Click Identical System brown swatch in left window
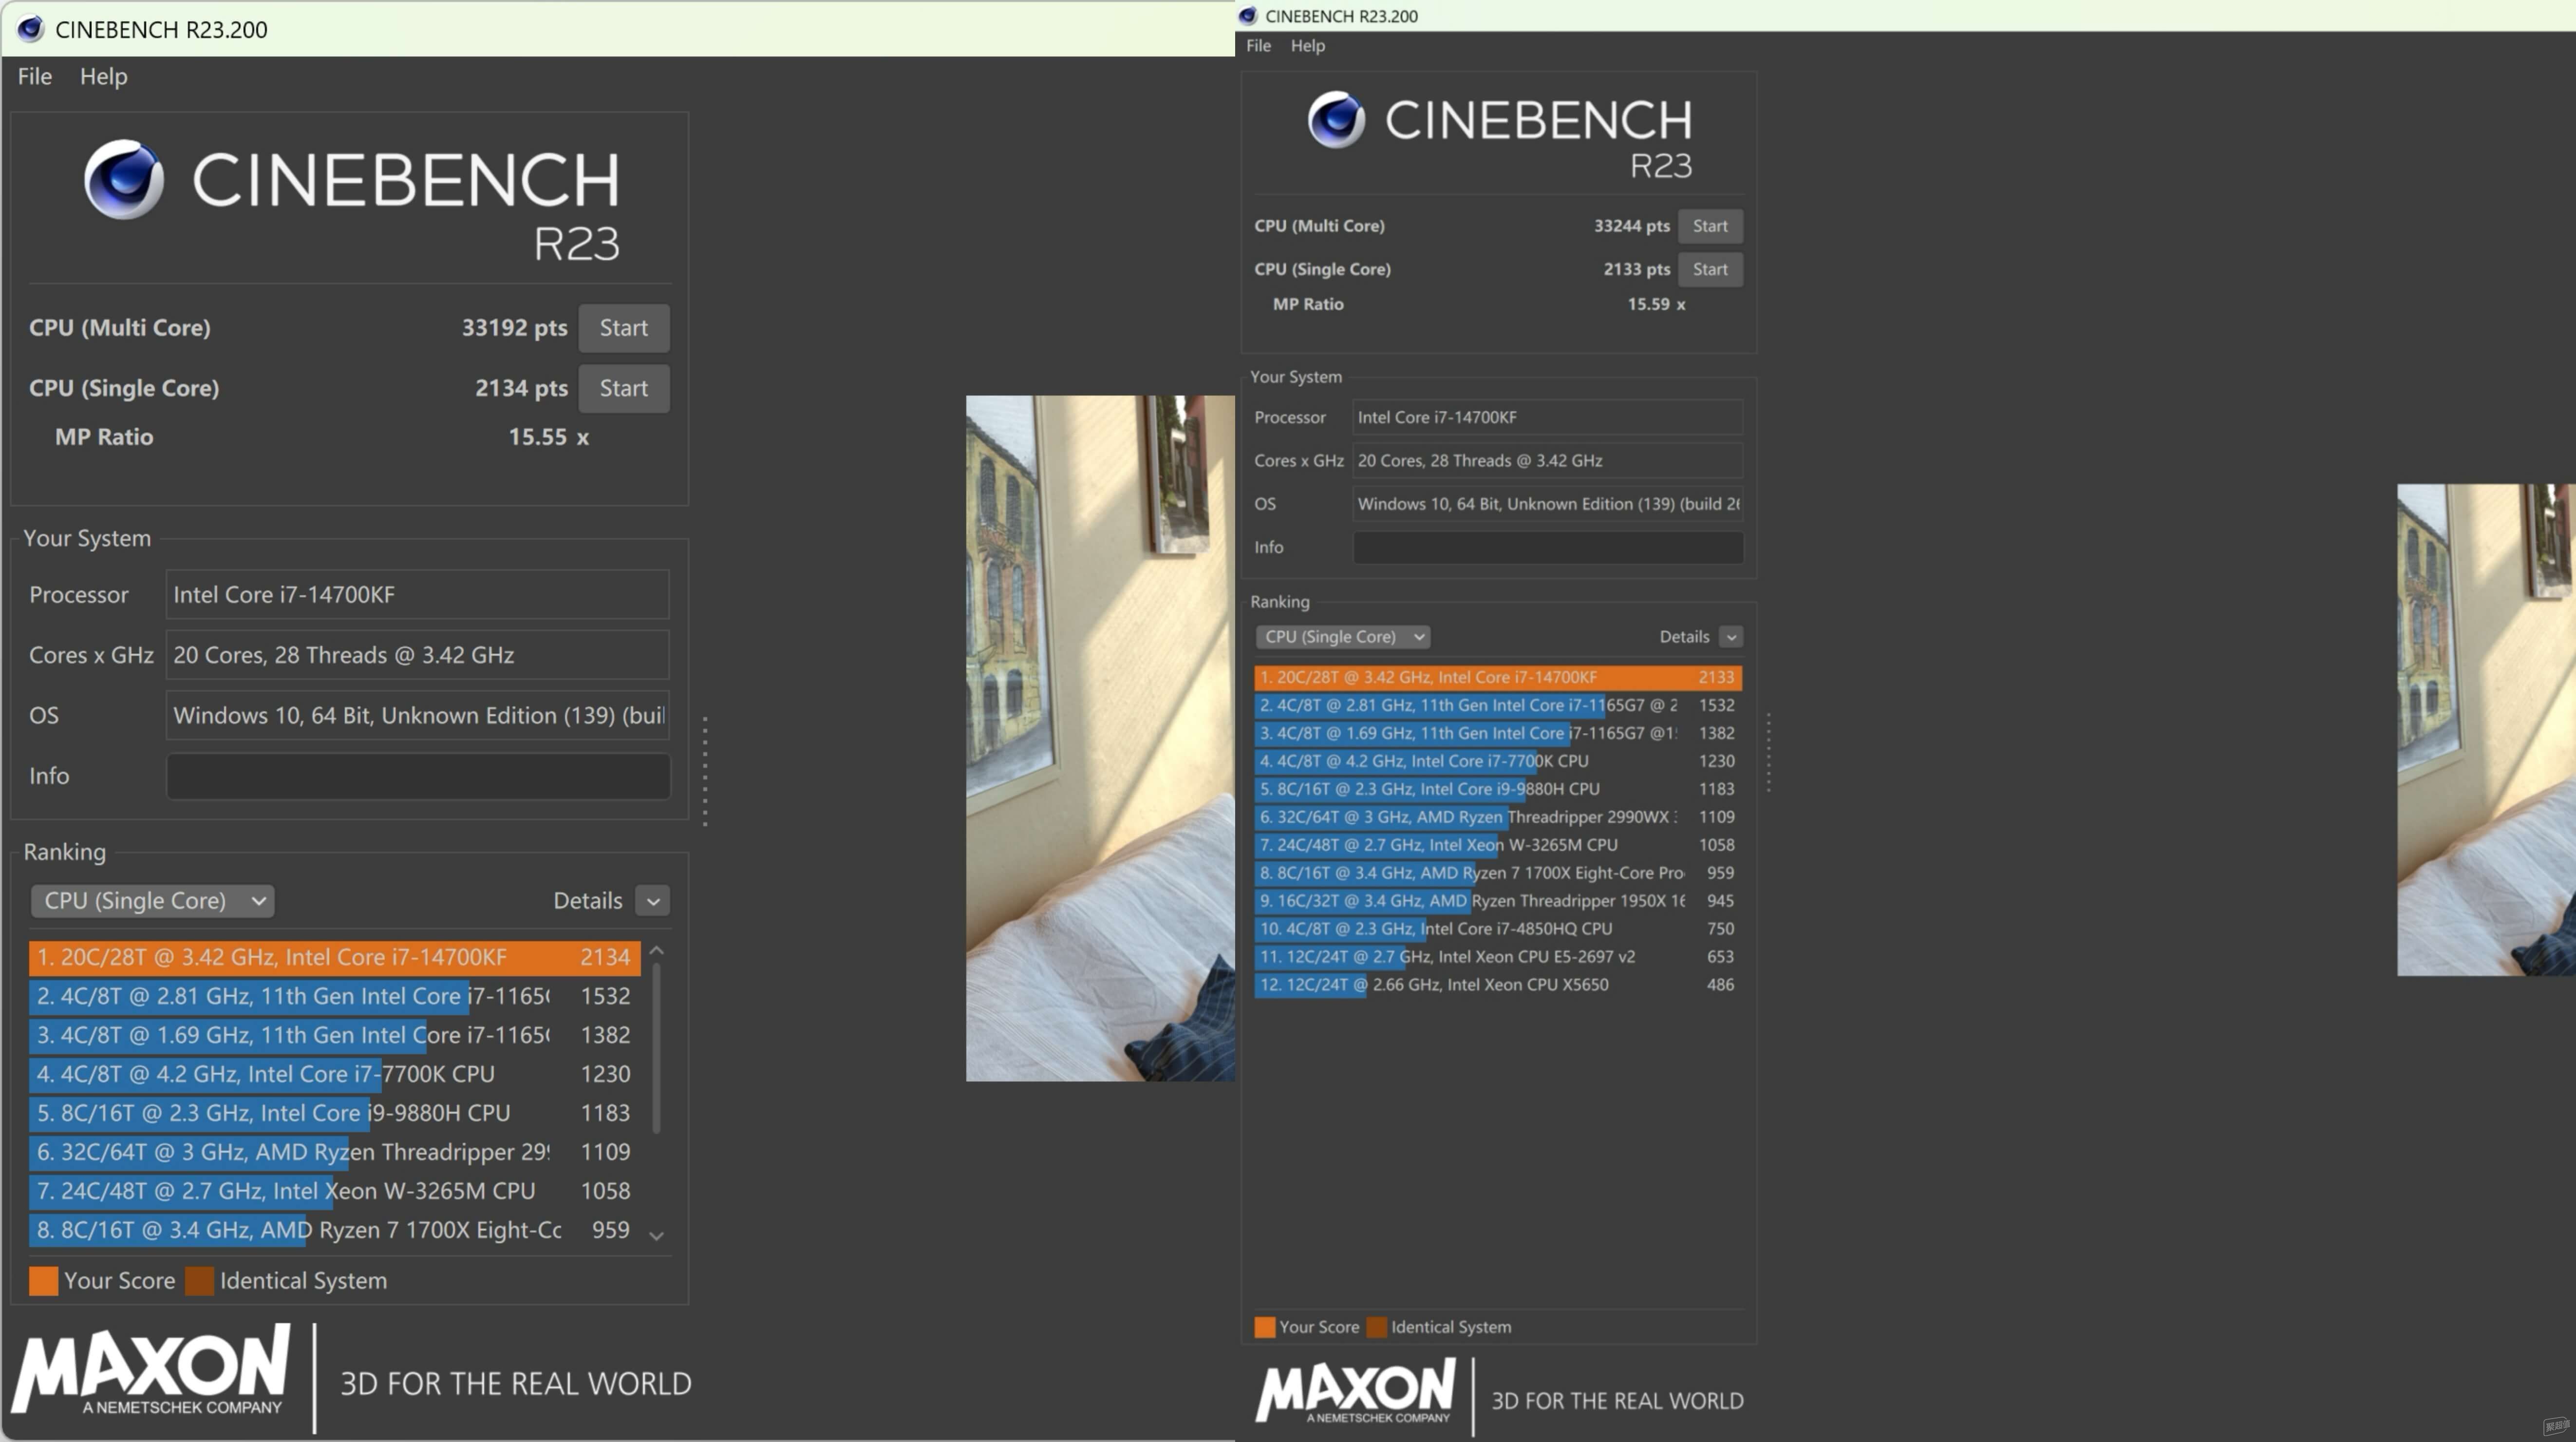 (199, 1281)
